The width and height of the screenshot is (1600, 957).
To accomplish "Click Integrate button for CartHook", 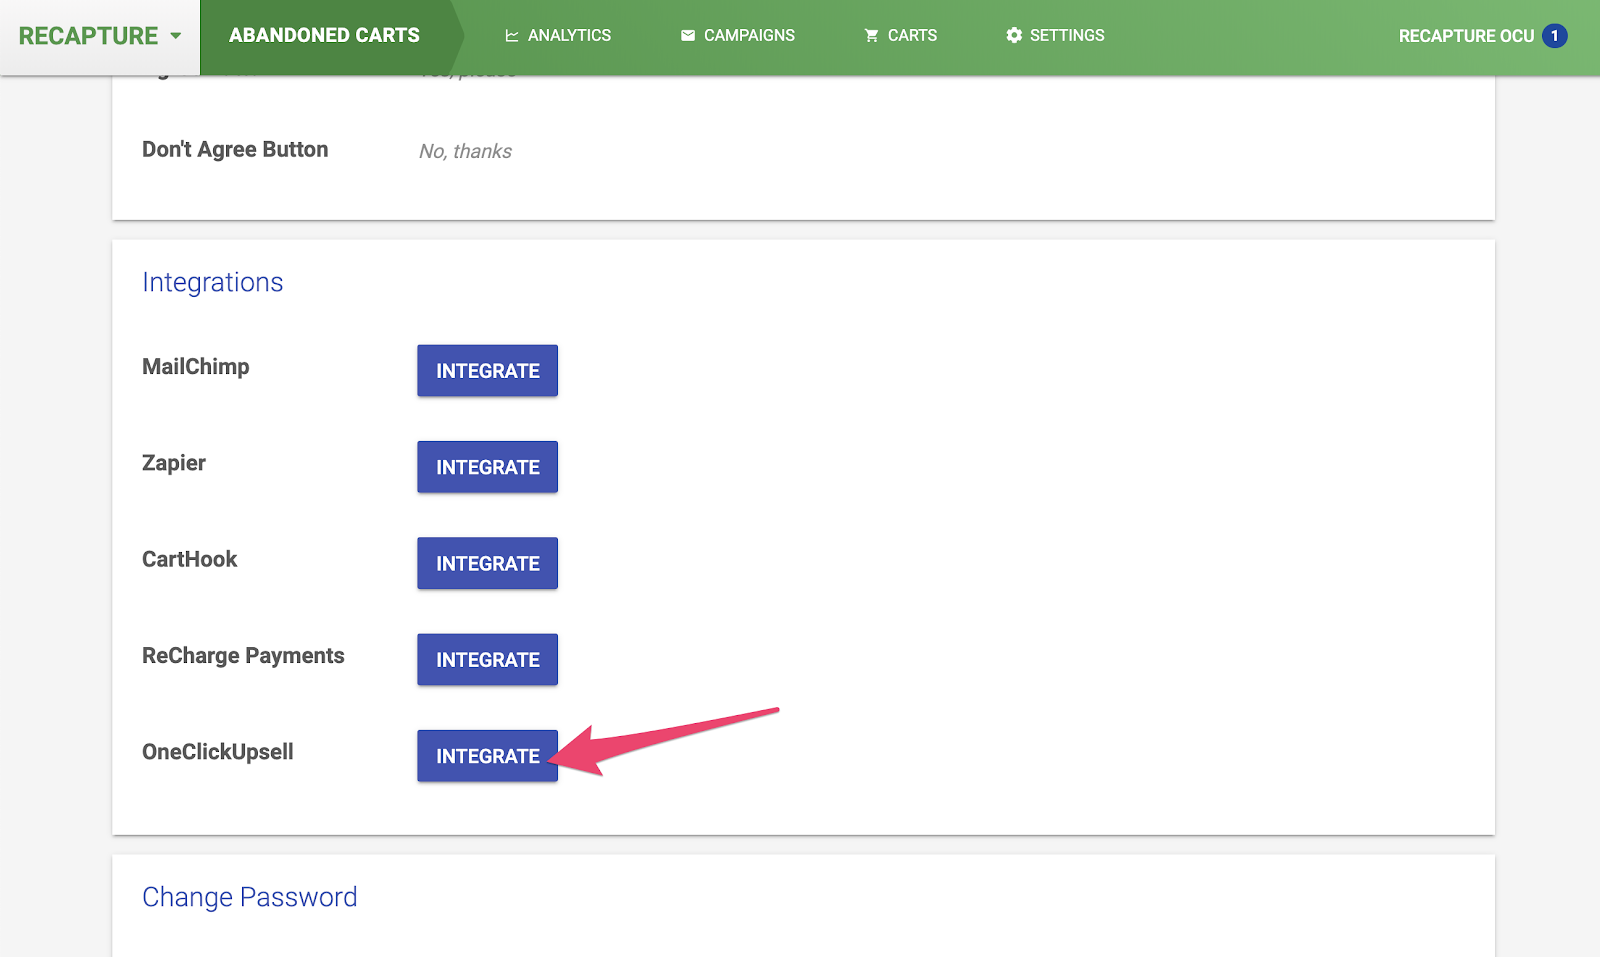I will pos(488,564).
